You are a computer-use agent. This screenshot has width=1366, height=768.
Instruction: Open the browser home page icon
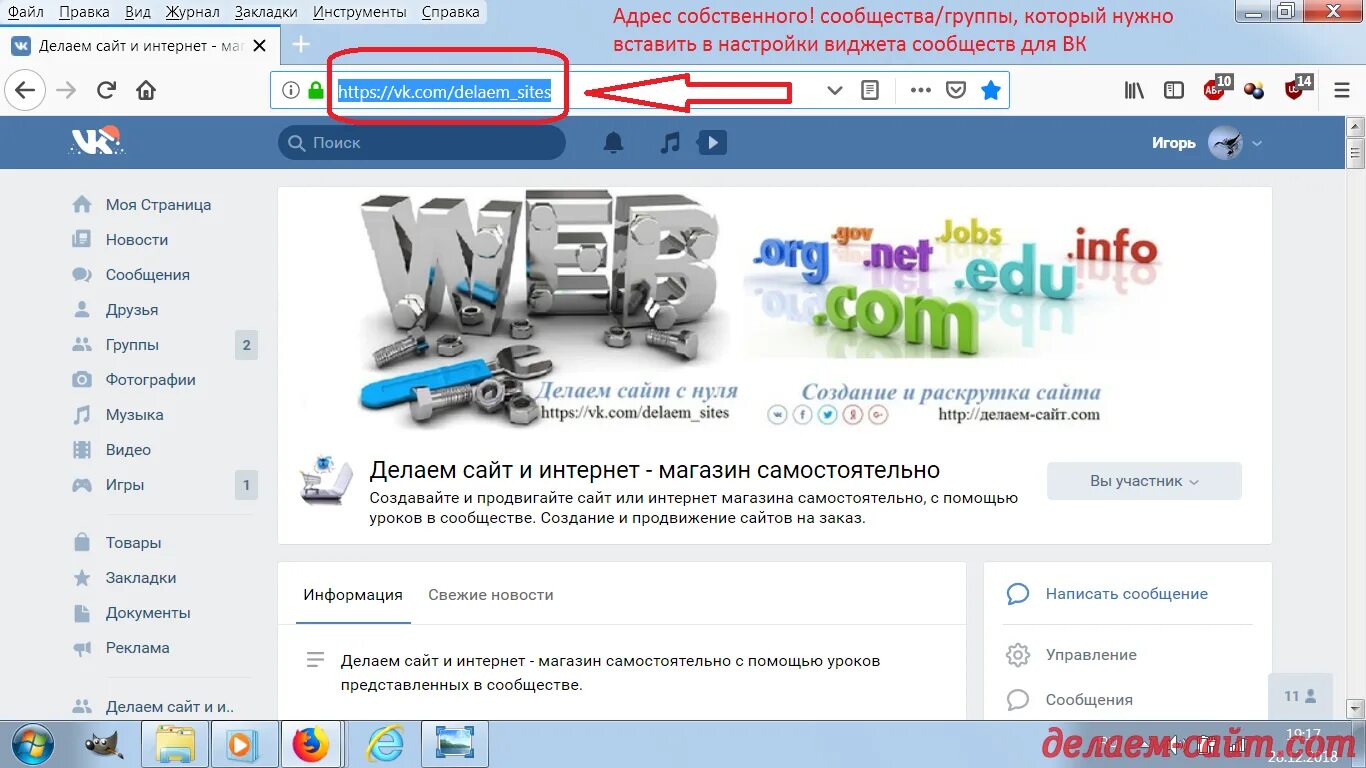coord(146,90)
